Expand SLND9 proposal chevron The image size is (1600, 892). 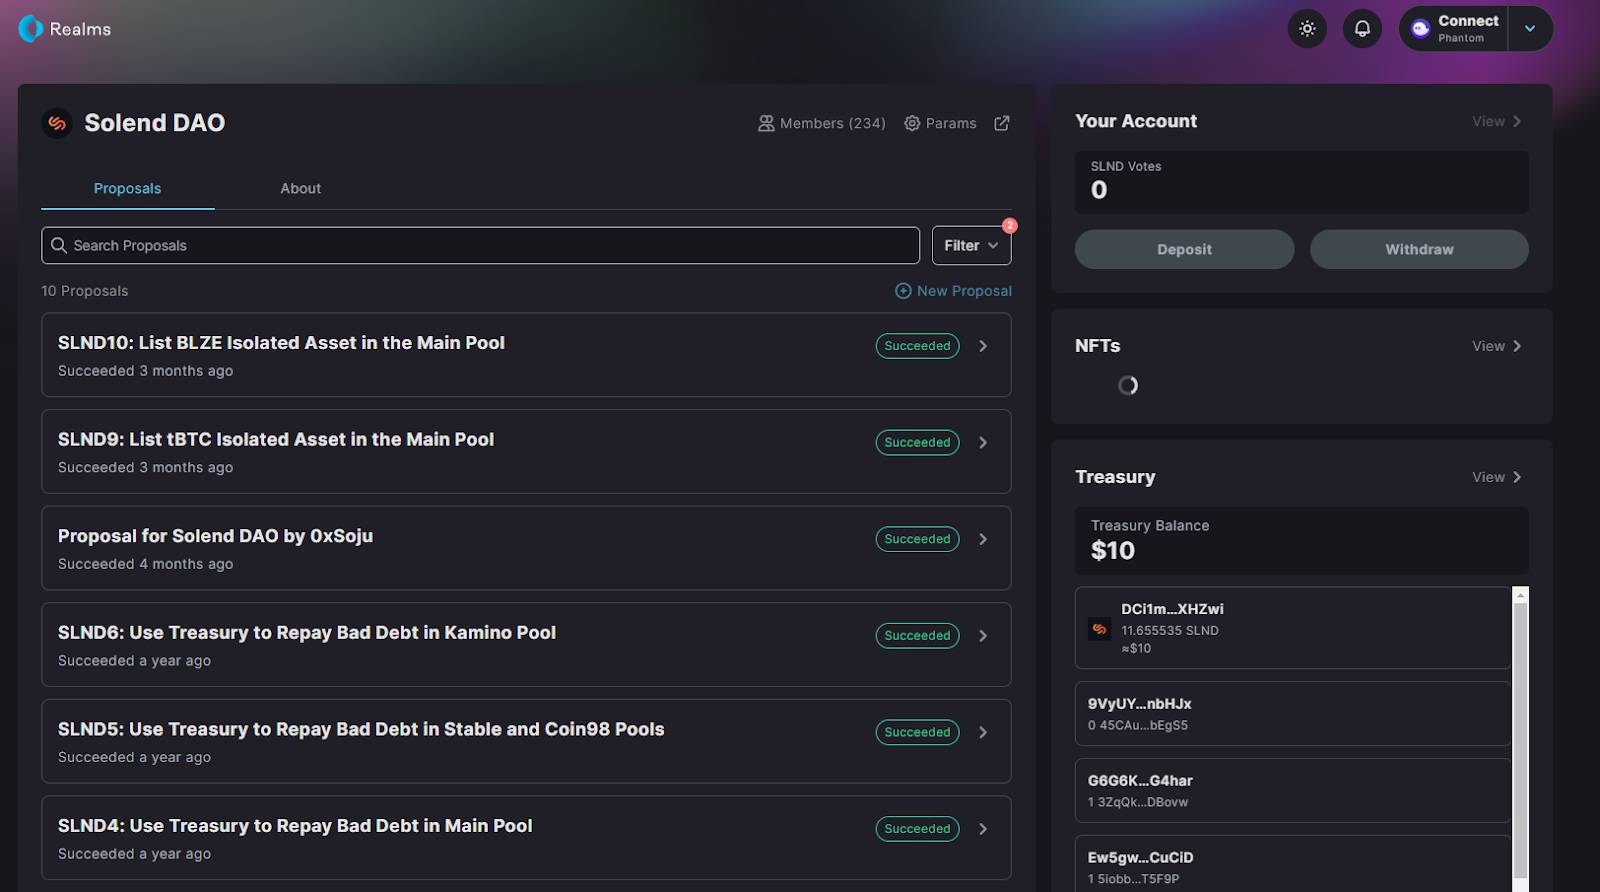click(983, 442)
